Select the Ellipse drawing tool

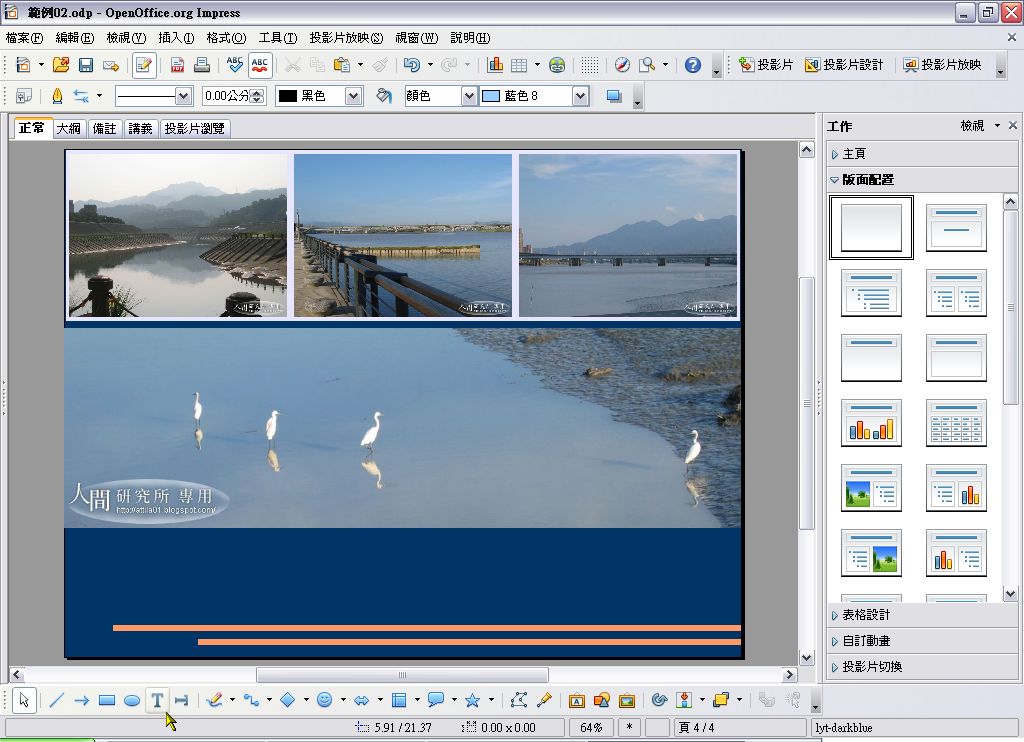tap(132, 700)
